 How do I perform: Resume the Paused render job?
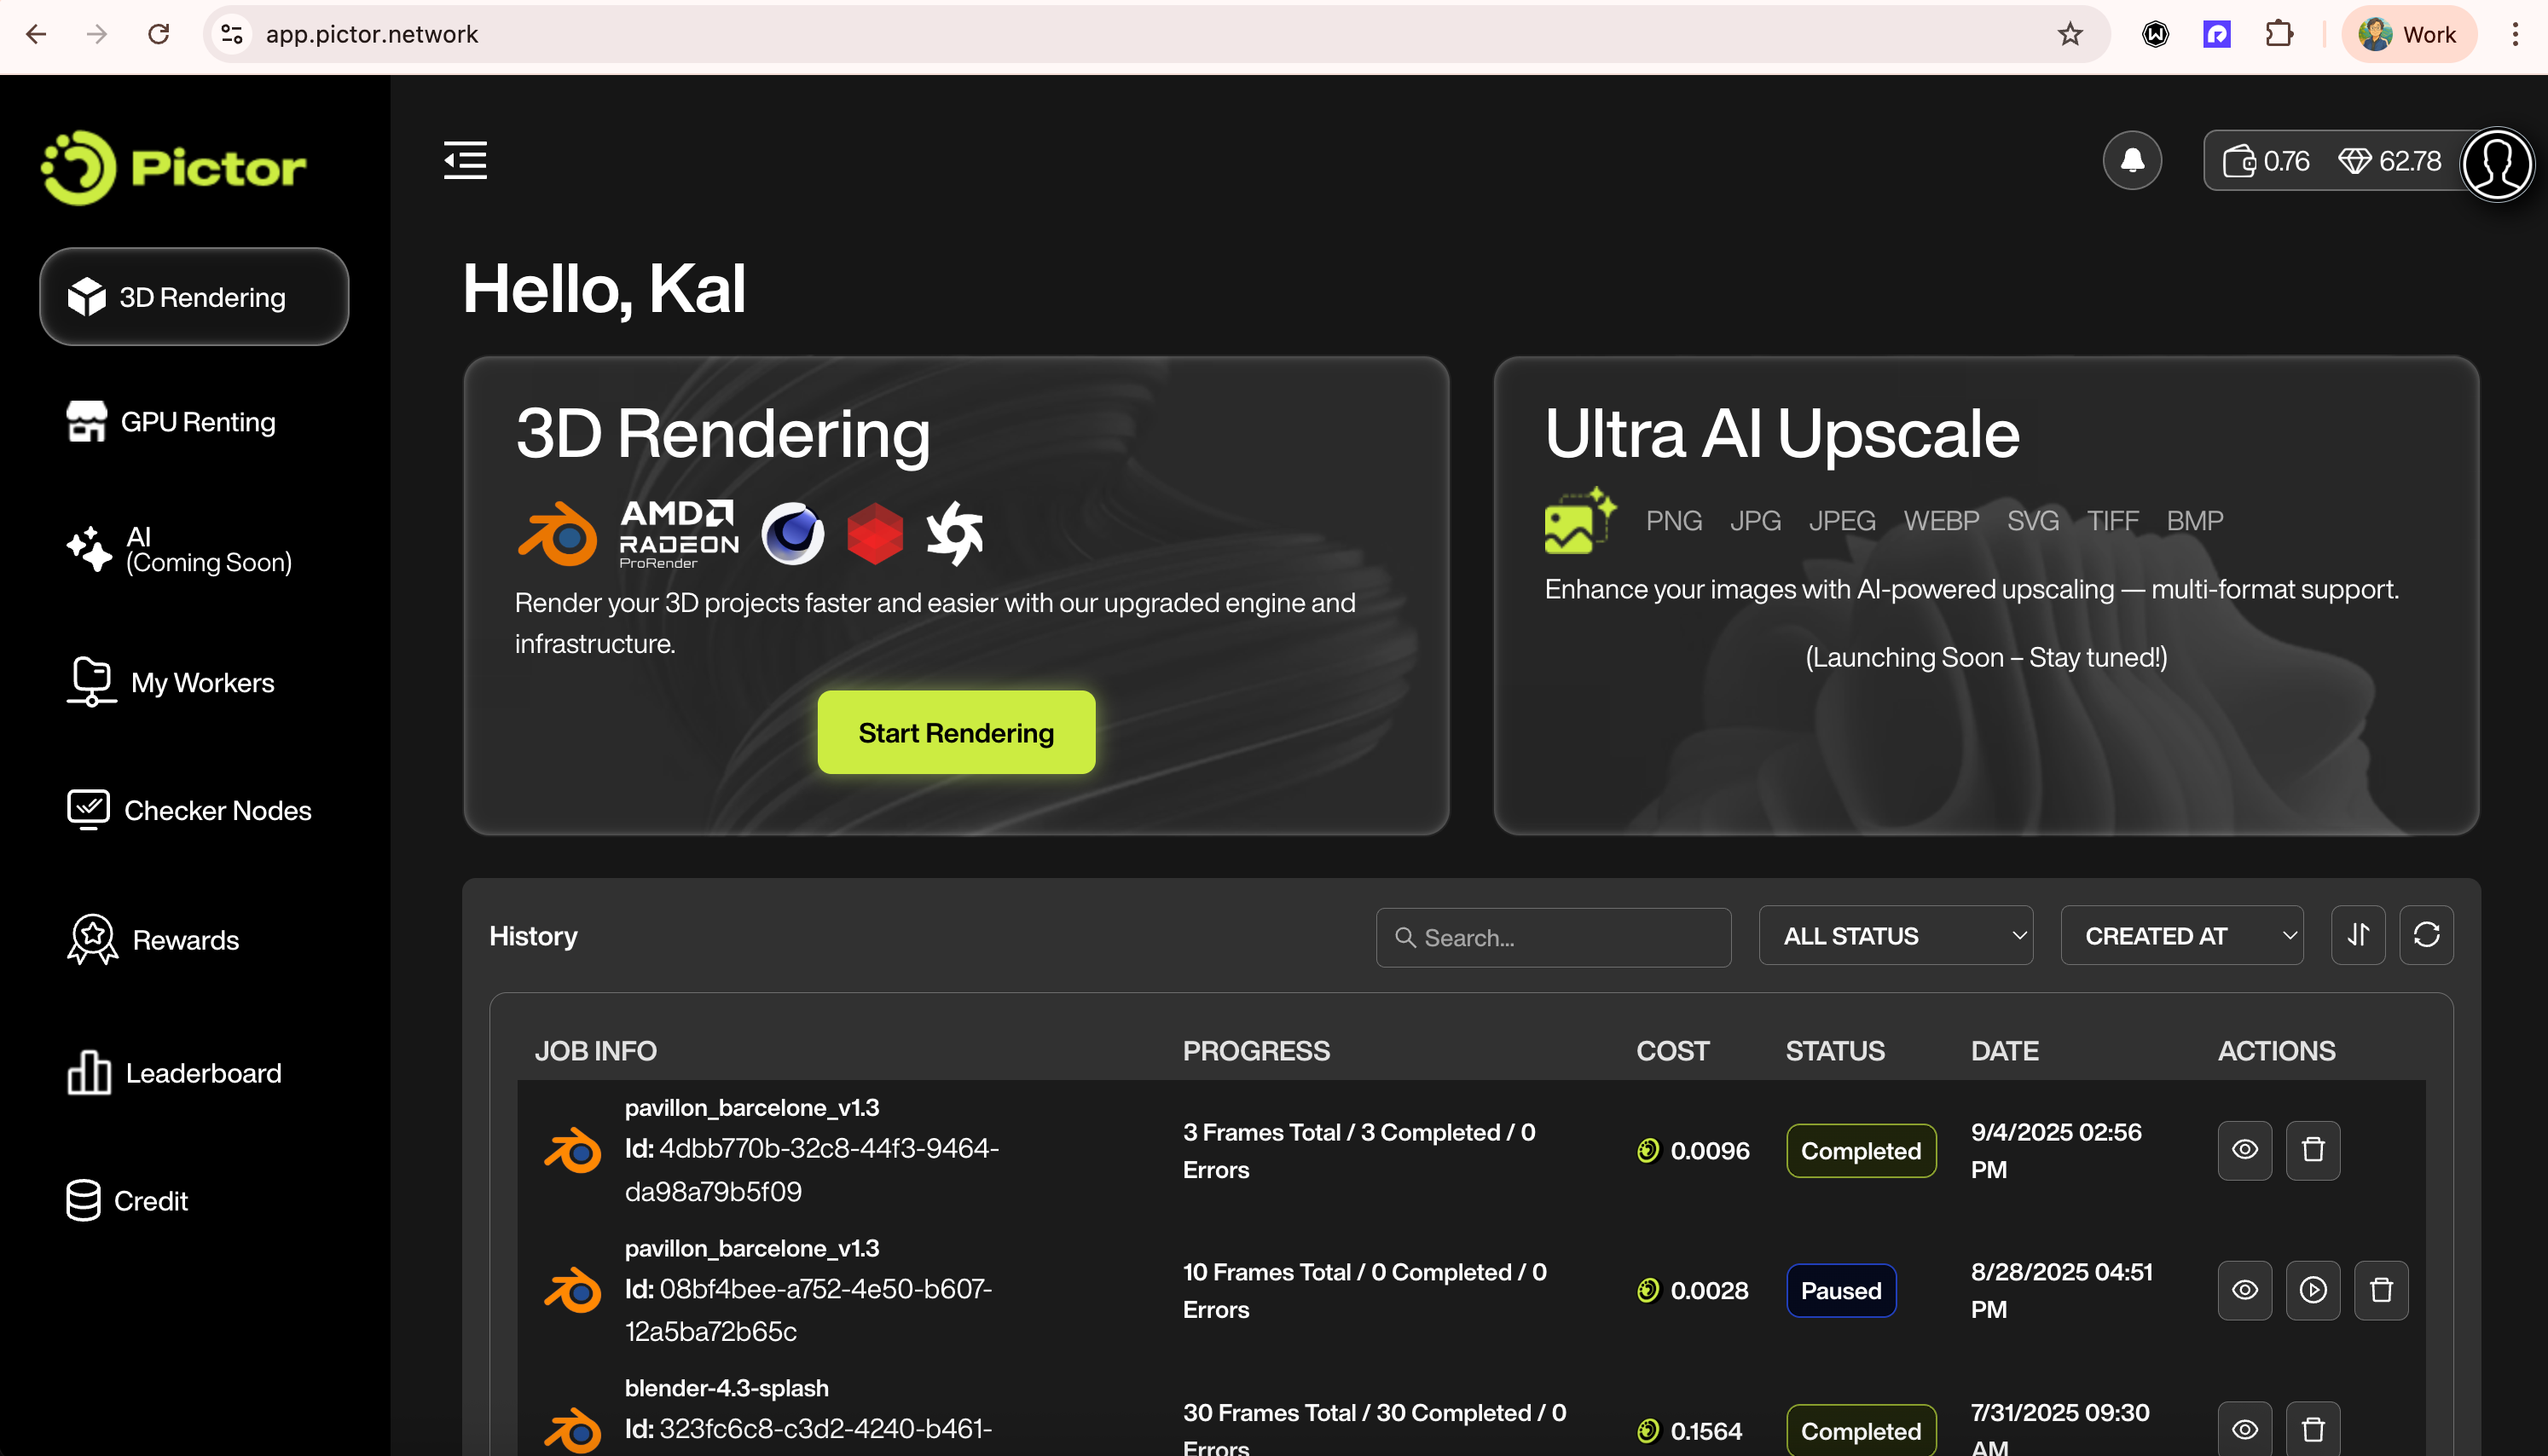tap(2312, 1290)
